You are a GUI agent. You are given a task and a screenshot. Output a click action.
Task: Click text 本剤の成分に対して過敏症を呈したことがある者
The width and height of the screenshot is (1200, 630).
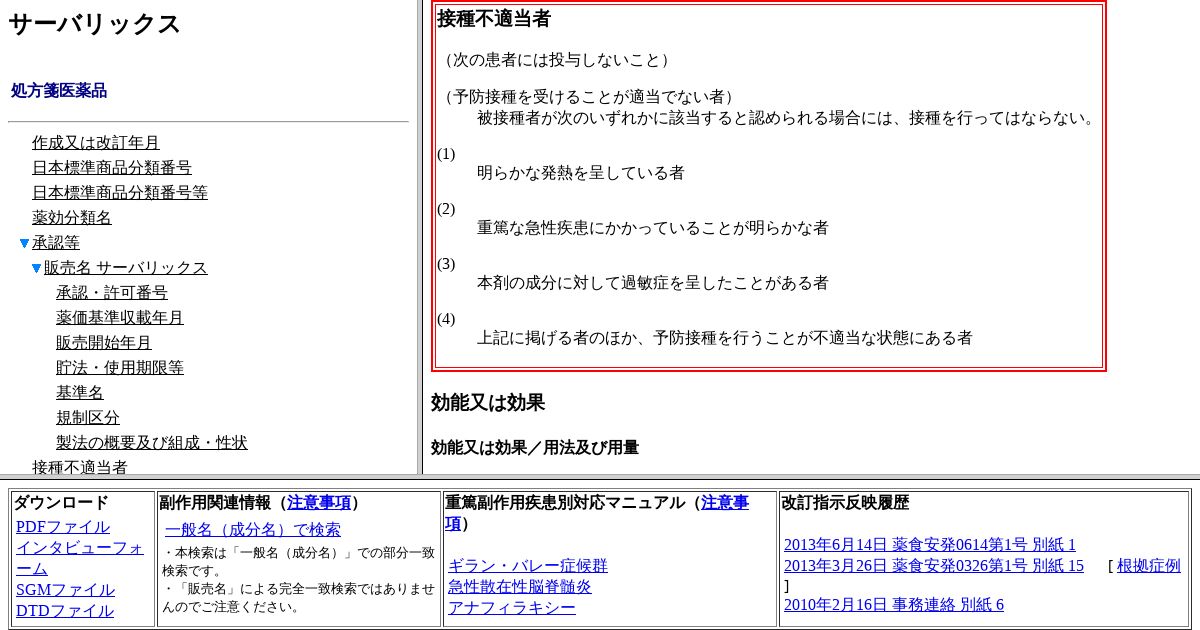pos(653,283)
